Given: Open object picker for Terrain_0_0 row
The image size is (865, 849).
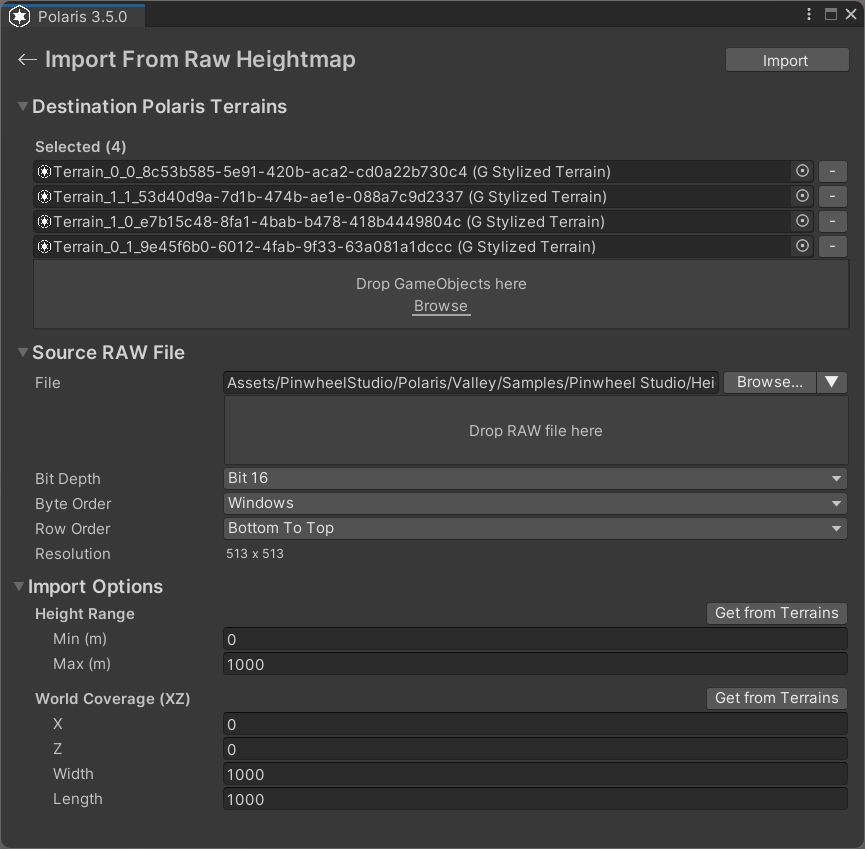Looking at the screenshot, I should click(802, 172).
